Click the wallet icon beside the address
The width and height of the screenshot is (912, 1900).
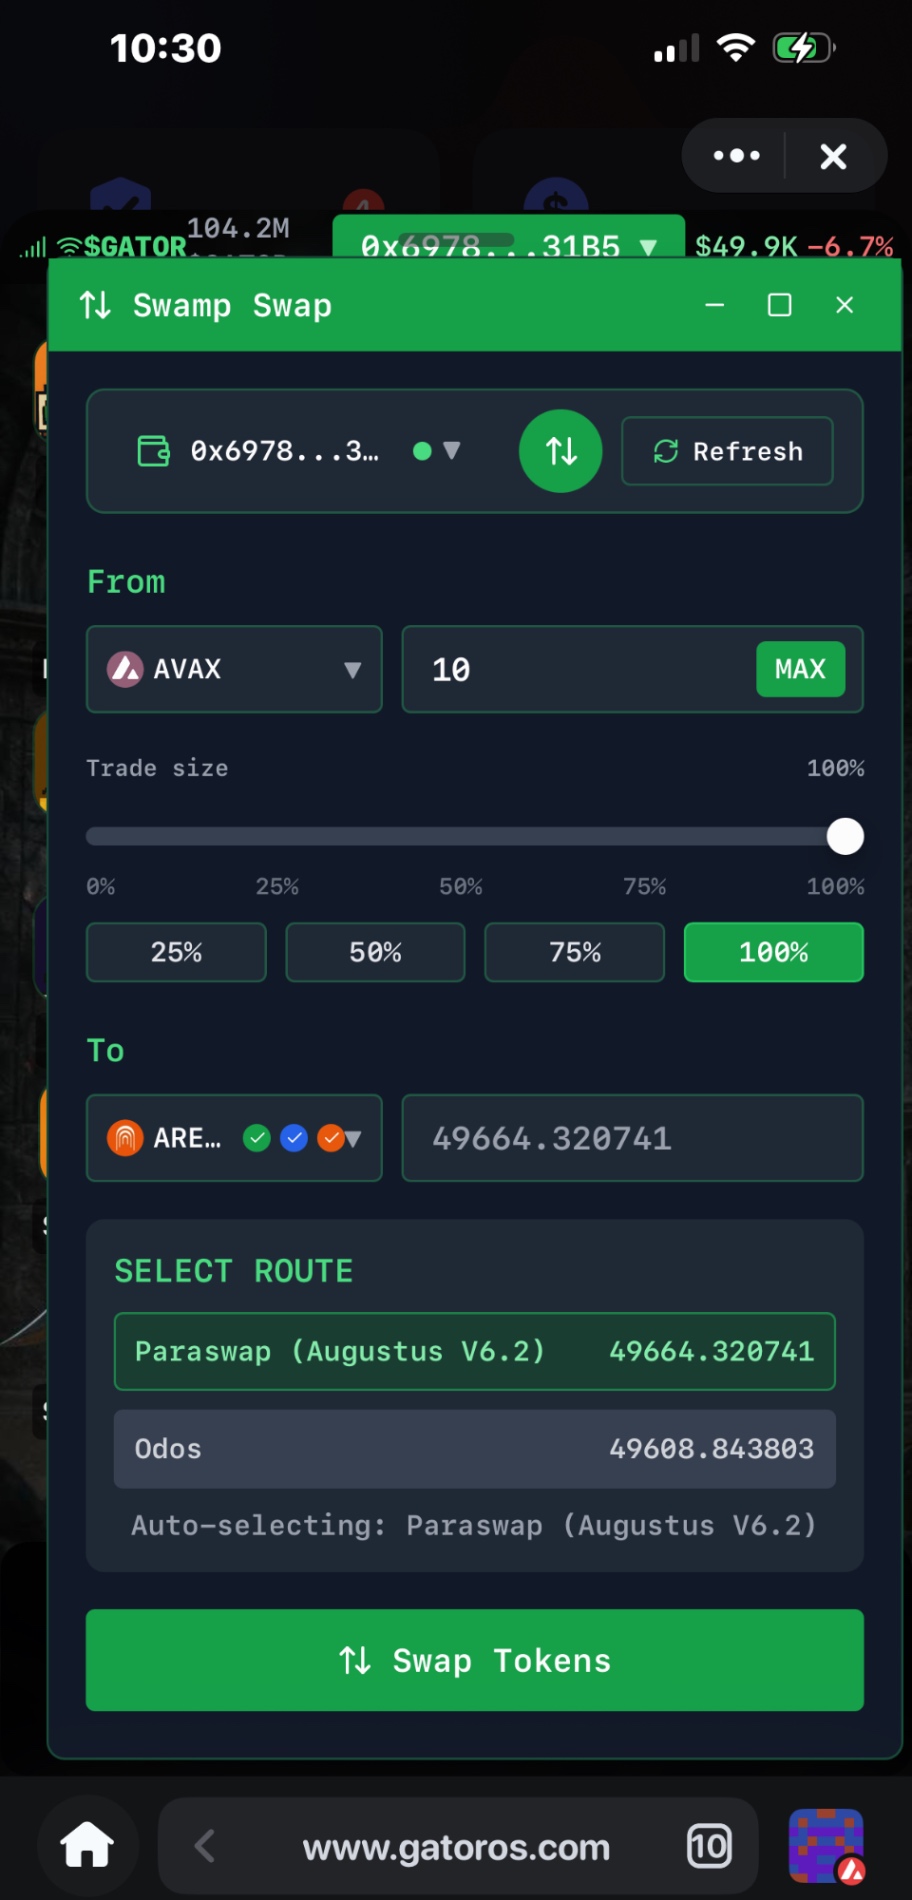coord(153,451)
